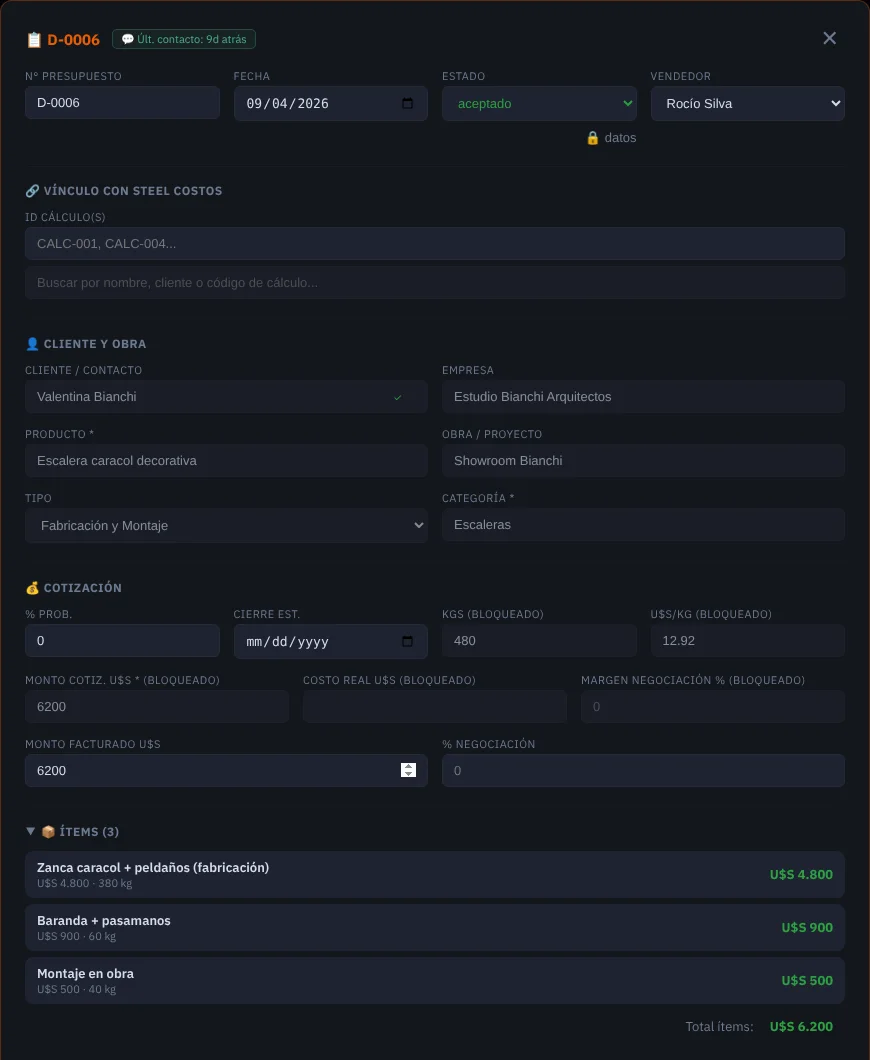
Task: Open the Vendedor dropdown showing Rocío Silva
Action: pyautogui.click(x=748, y=103)
